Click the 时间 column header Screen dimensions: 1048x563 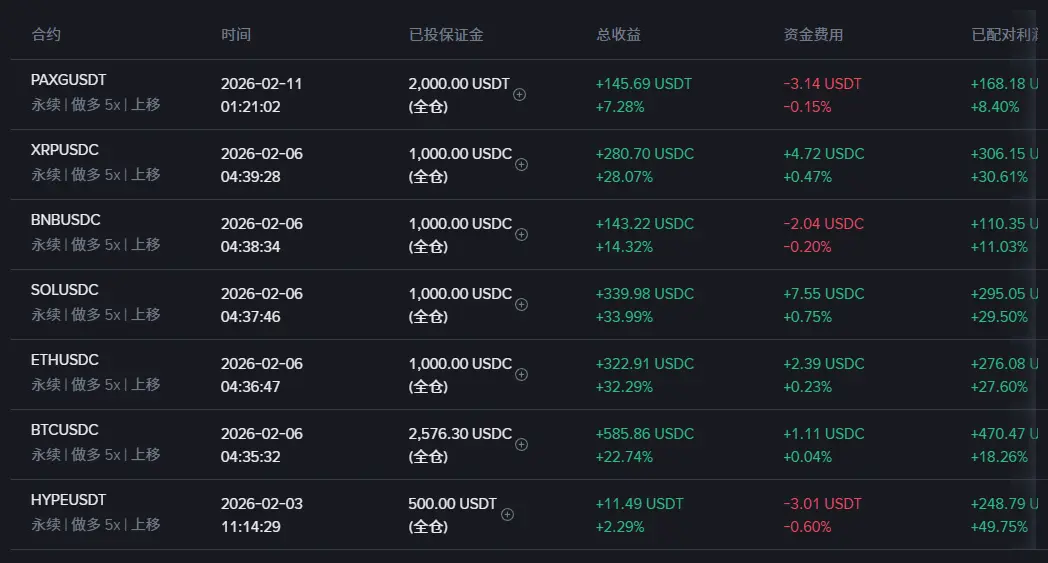pos(236,35)
